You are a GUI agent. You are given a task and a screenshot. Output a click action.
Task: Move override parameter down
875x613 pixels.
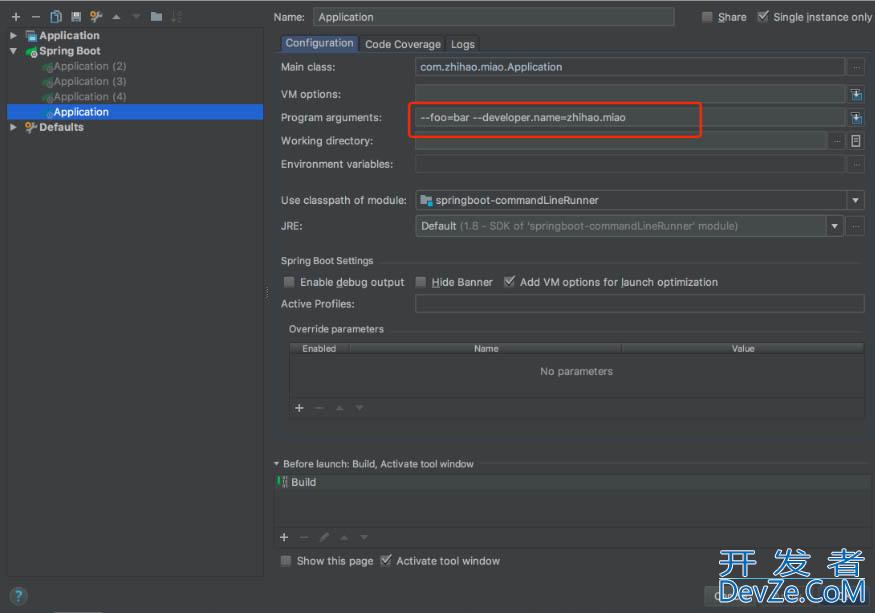(359, 408)
